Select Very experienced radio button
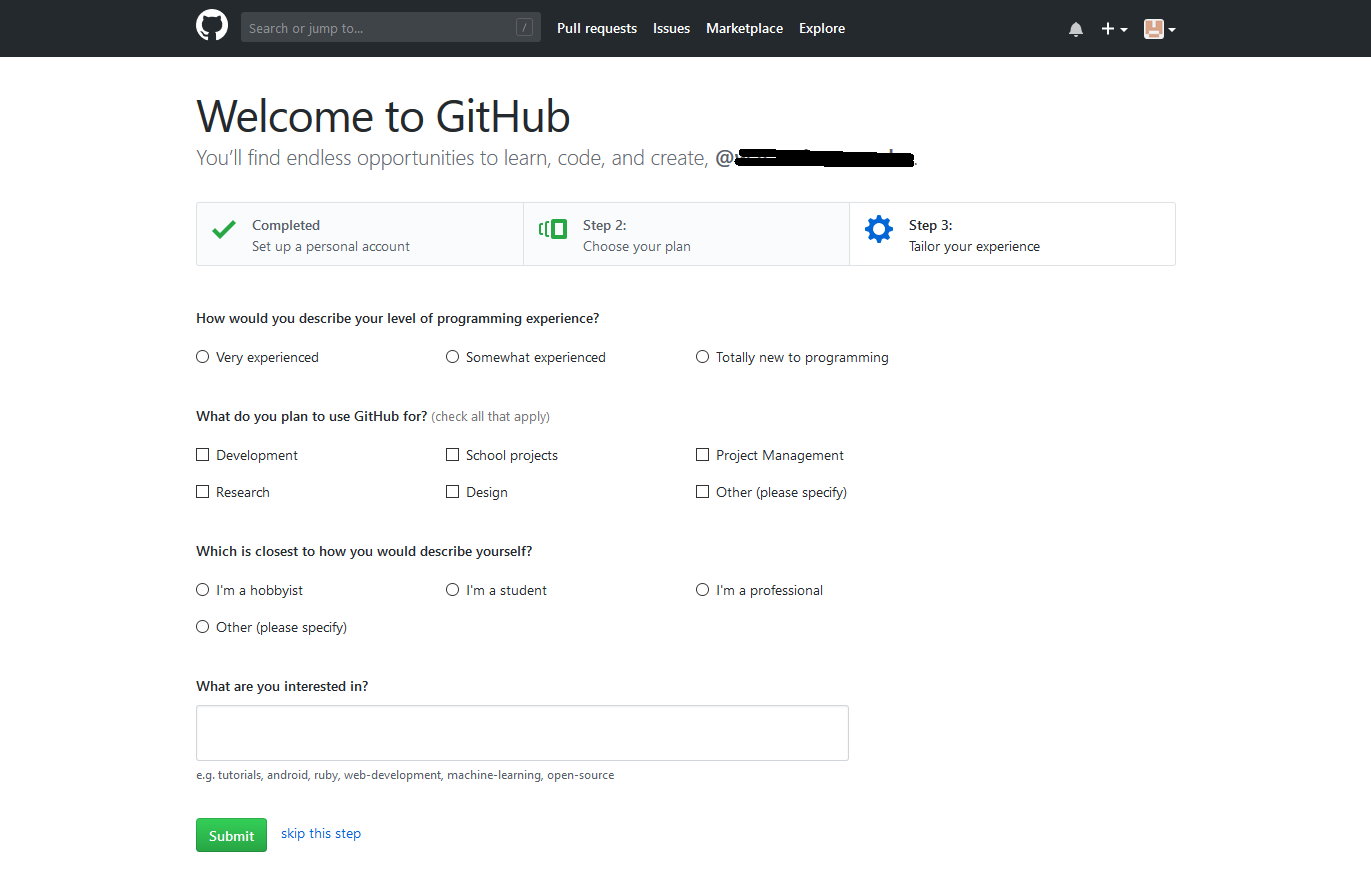The image size is (1371, 877). tap(203, 357)
